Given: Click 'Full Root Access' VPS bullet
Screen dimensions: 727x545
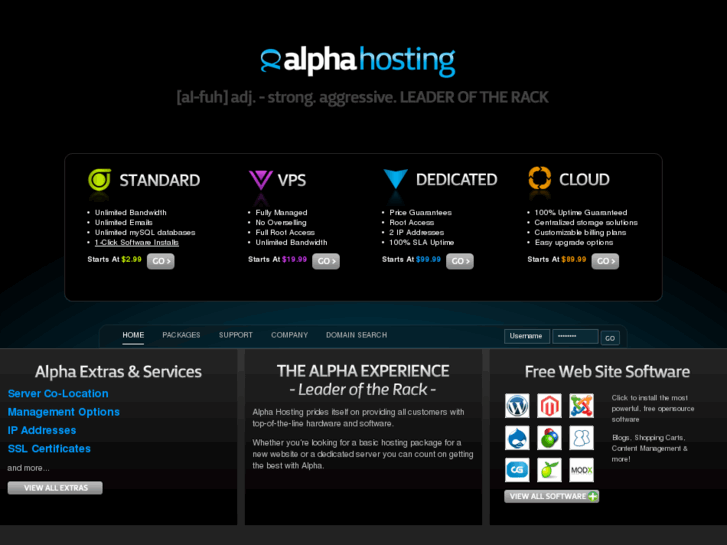Looking at the screenshot, I should point(285,232).
